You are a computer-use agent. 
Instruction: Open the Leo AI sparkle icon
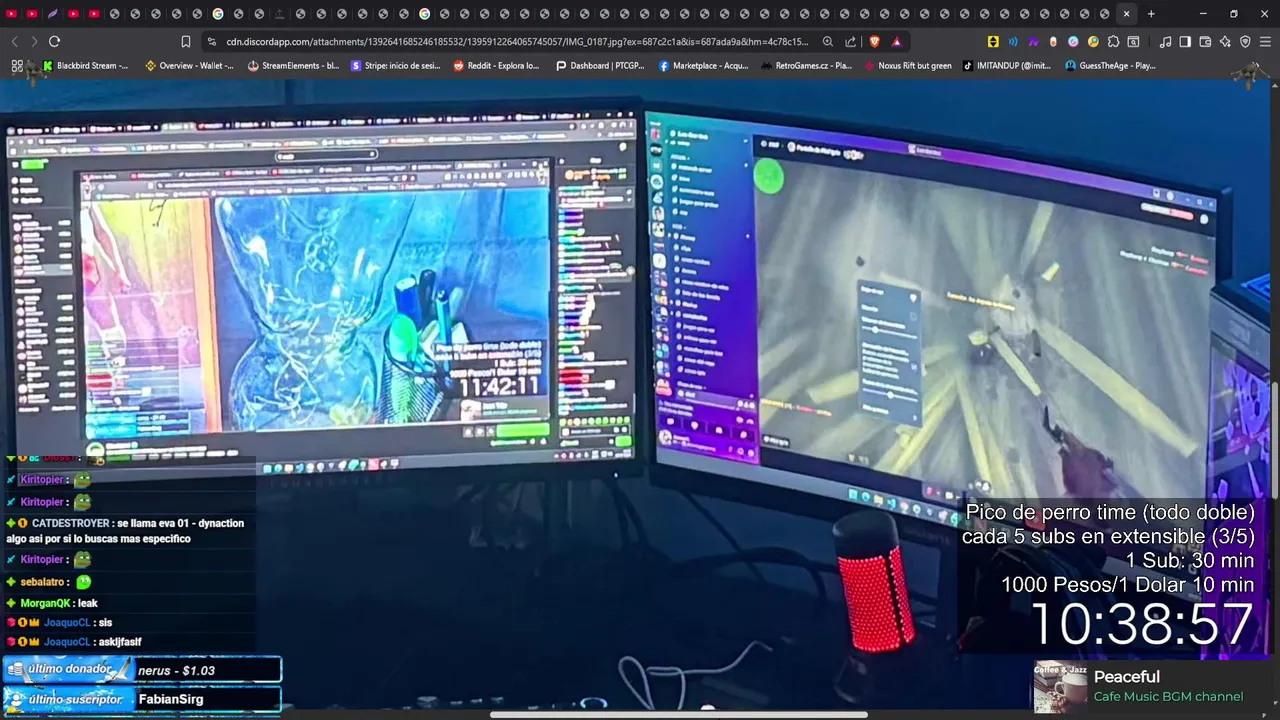(1225, 42)
